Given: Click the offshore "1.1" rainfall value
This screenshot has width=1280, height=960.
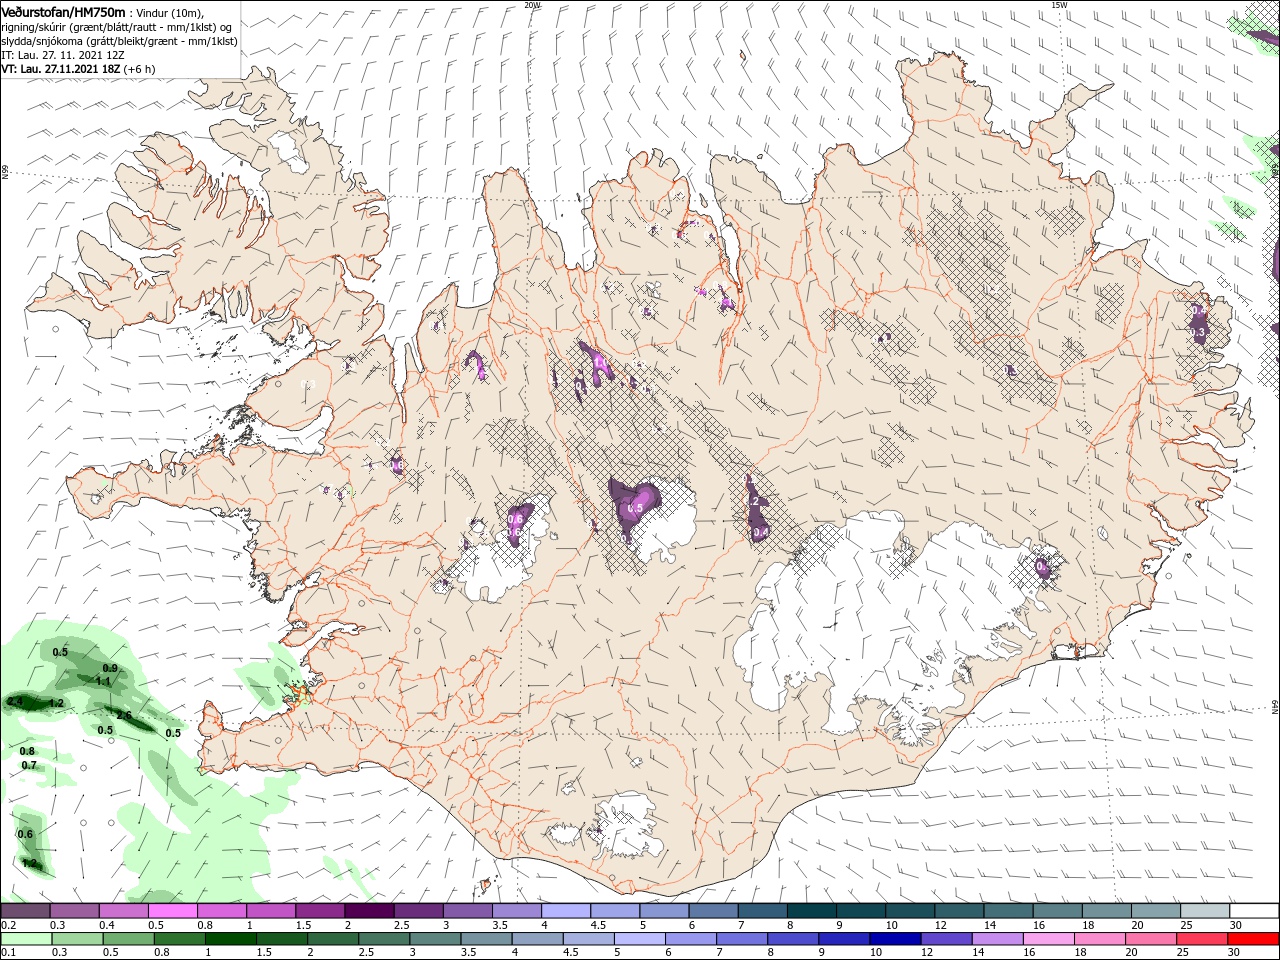Looking at the screenshot, I should point(103,681).
